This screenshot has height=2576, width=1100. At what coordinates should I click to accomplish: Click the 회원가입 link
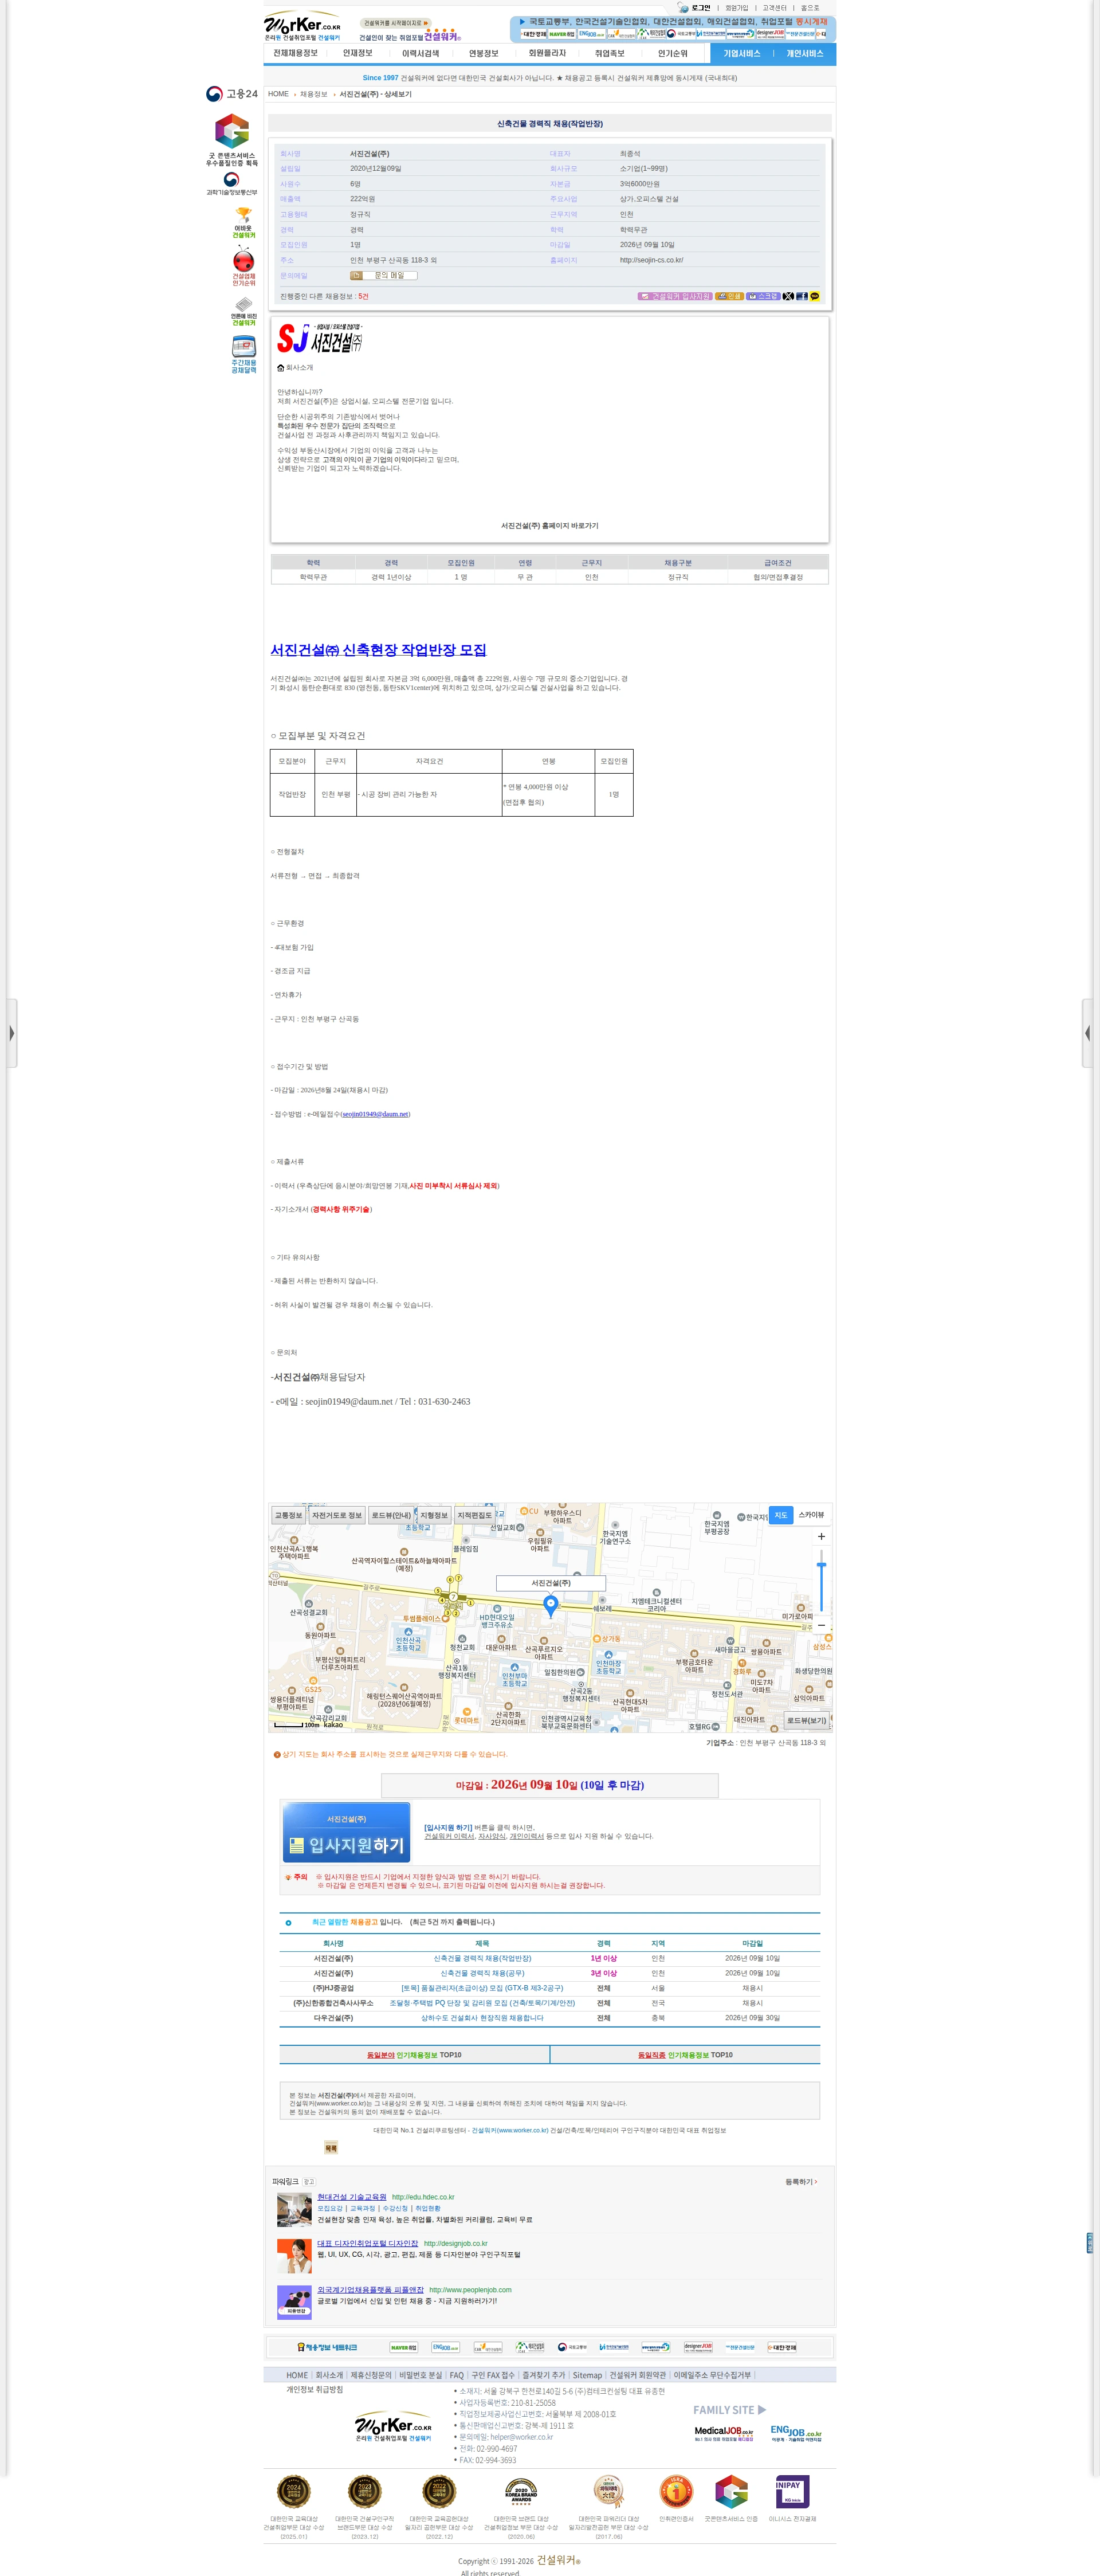point(736,8)
